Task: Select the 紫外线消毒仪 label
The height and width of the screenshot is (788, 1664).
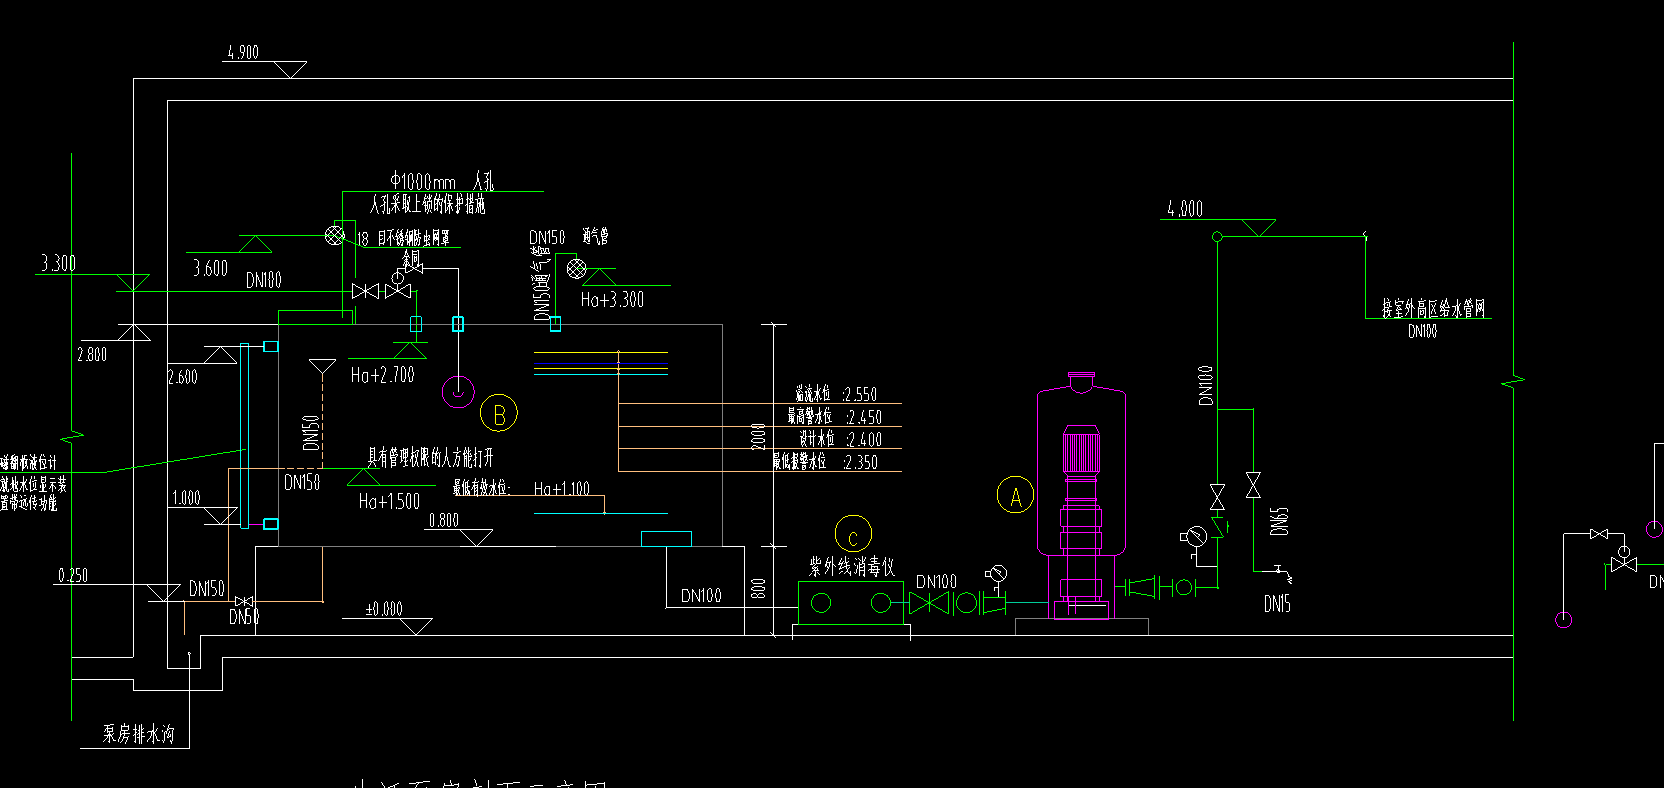Action: tap(852, 567)
